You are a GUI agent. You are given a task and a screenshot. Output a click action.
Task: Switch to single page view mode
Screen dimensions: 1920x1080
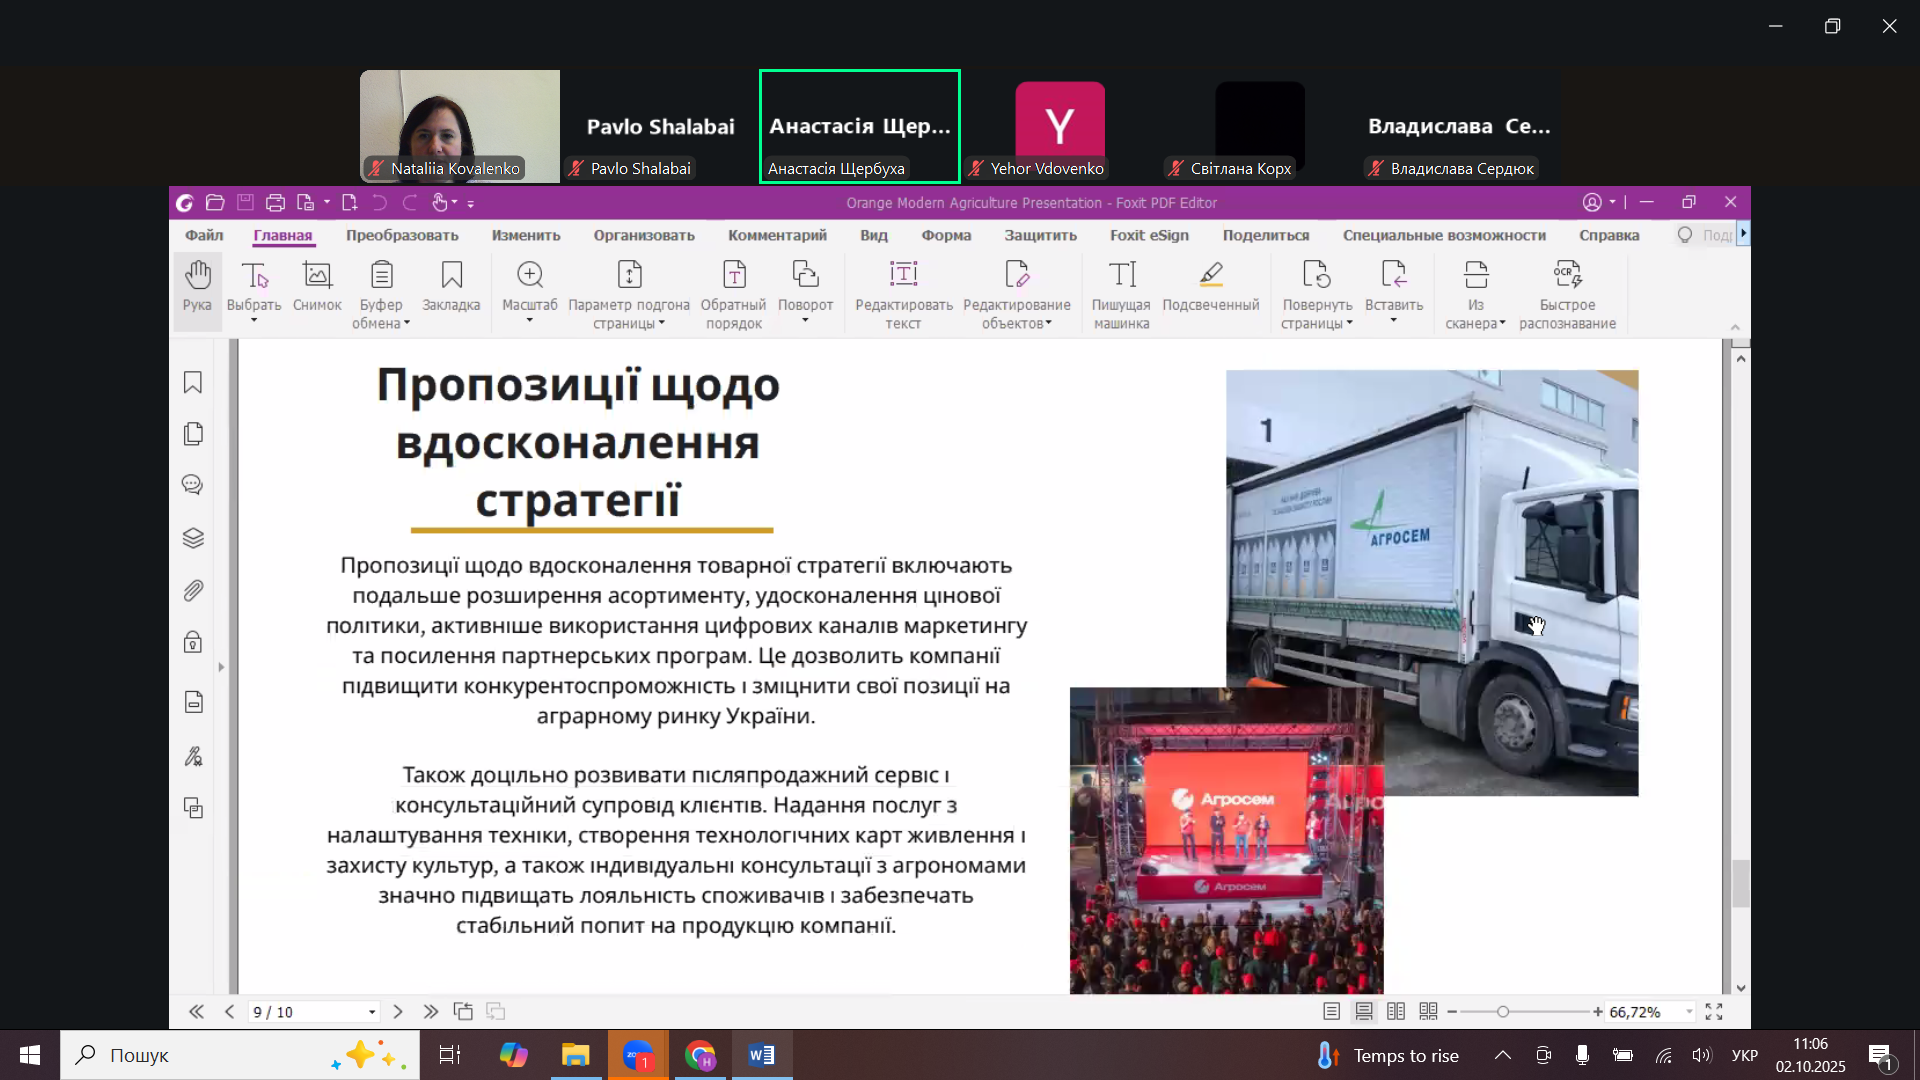pyautogui.click(x=1331, y=1012)
